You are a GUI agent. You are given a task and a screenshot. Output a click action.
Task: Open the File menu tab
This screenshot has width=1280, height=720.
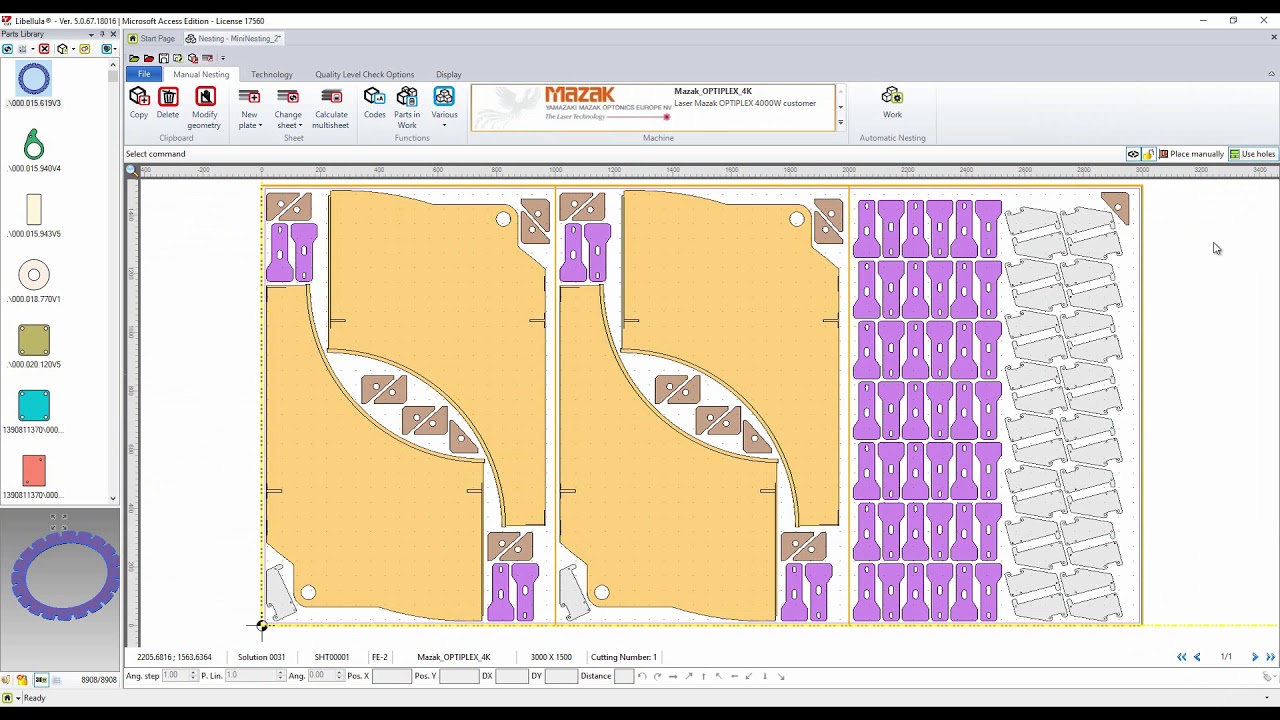(144, 74)
